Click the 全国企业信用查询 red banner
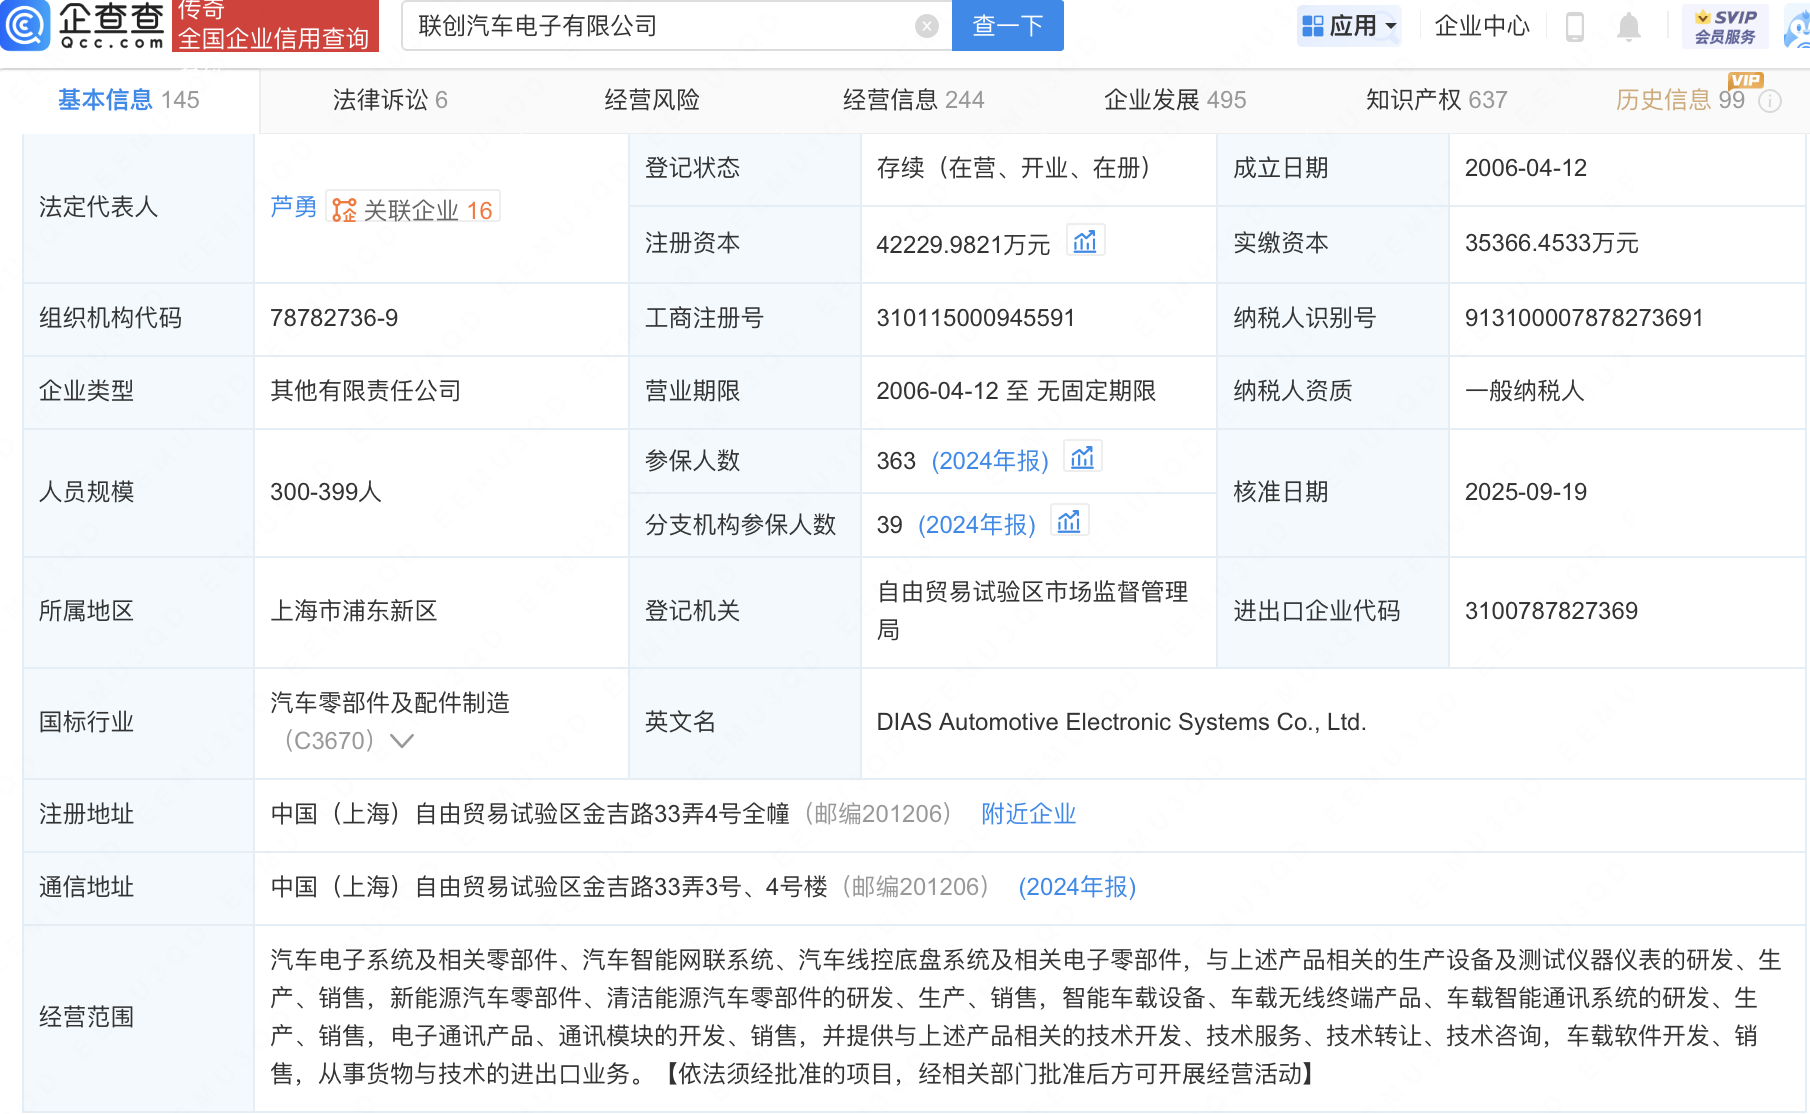This screenshot has width=1810, height=1114. point(275,26)
